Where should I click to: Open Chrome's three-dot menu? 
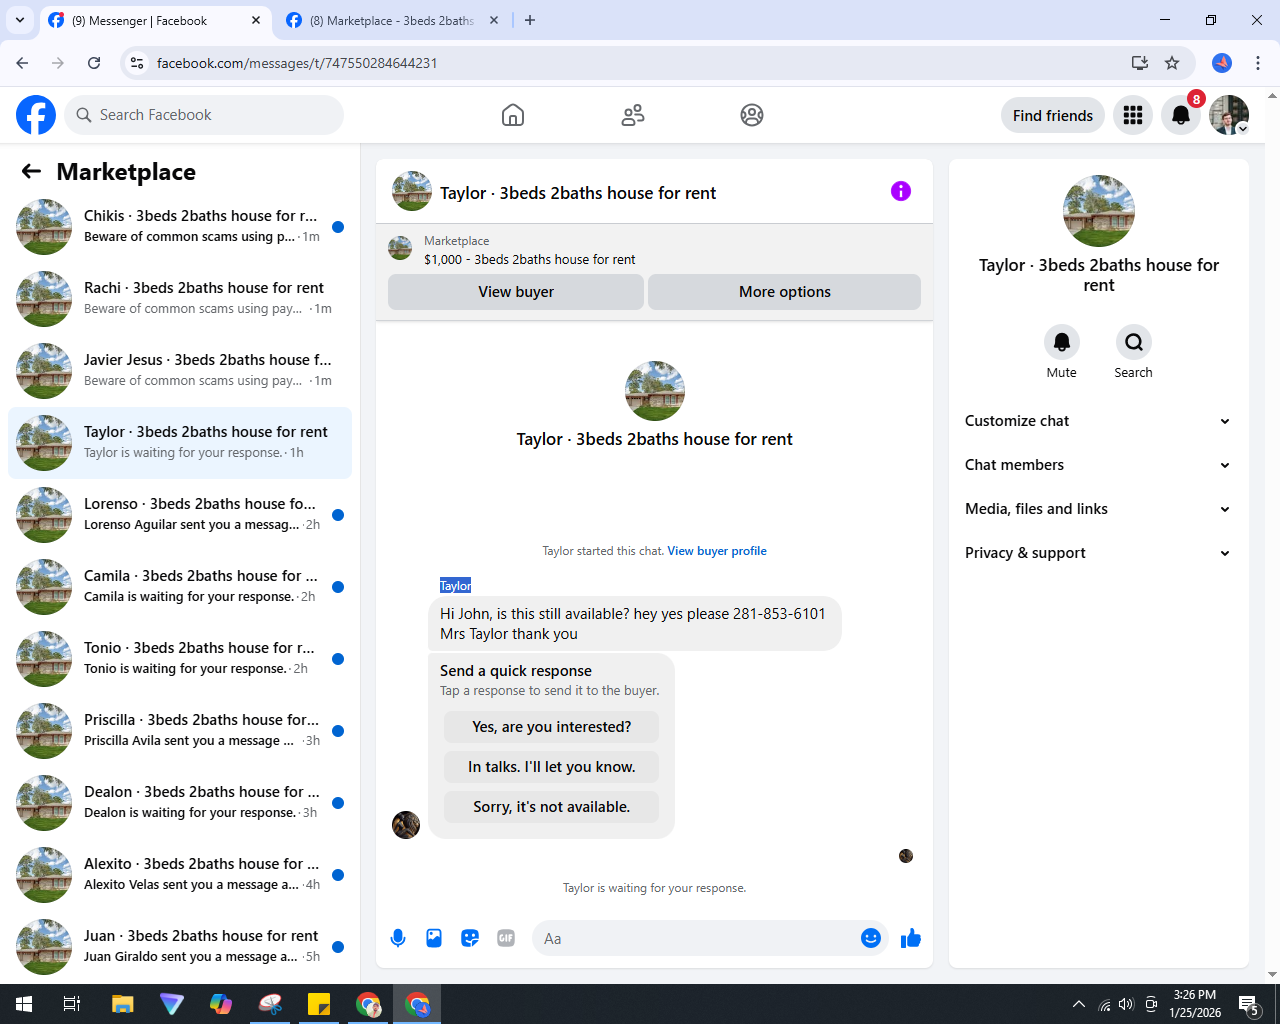pyautogui.click(x=1258, y=63)
